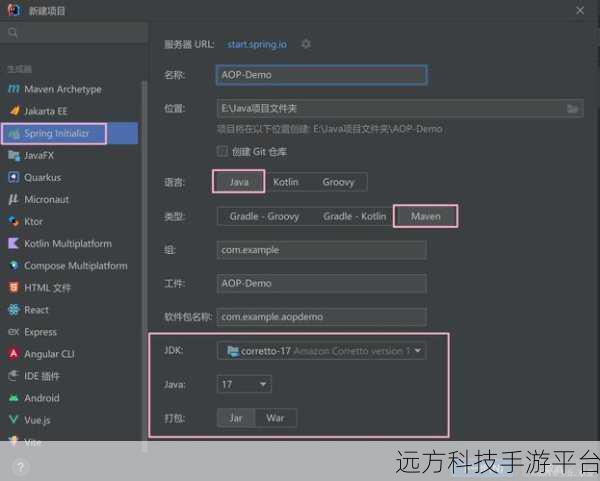Image resolution: width=600 pixels, height=481 pixels.
Task: Open the start.spring.io link
Action: point(257,44)
